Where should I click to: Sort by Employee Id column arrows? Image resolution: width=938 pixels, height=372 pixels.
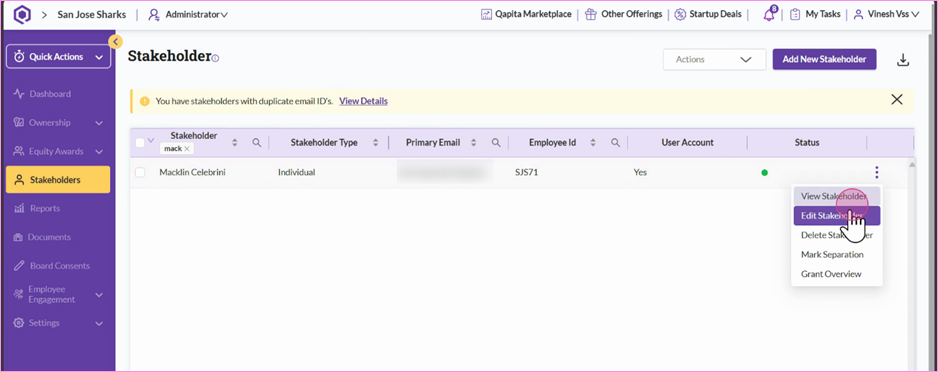593,142
